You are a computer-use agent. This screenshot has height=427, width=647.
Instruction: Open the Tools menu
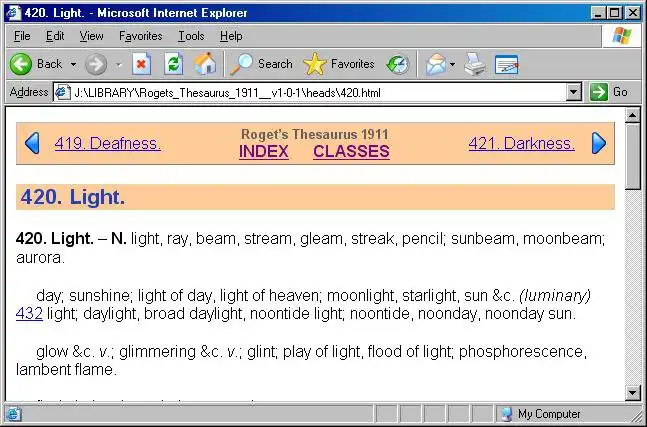(x=191, y=36)
